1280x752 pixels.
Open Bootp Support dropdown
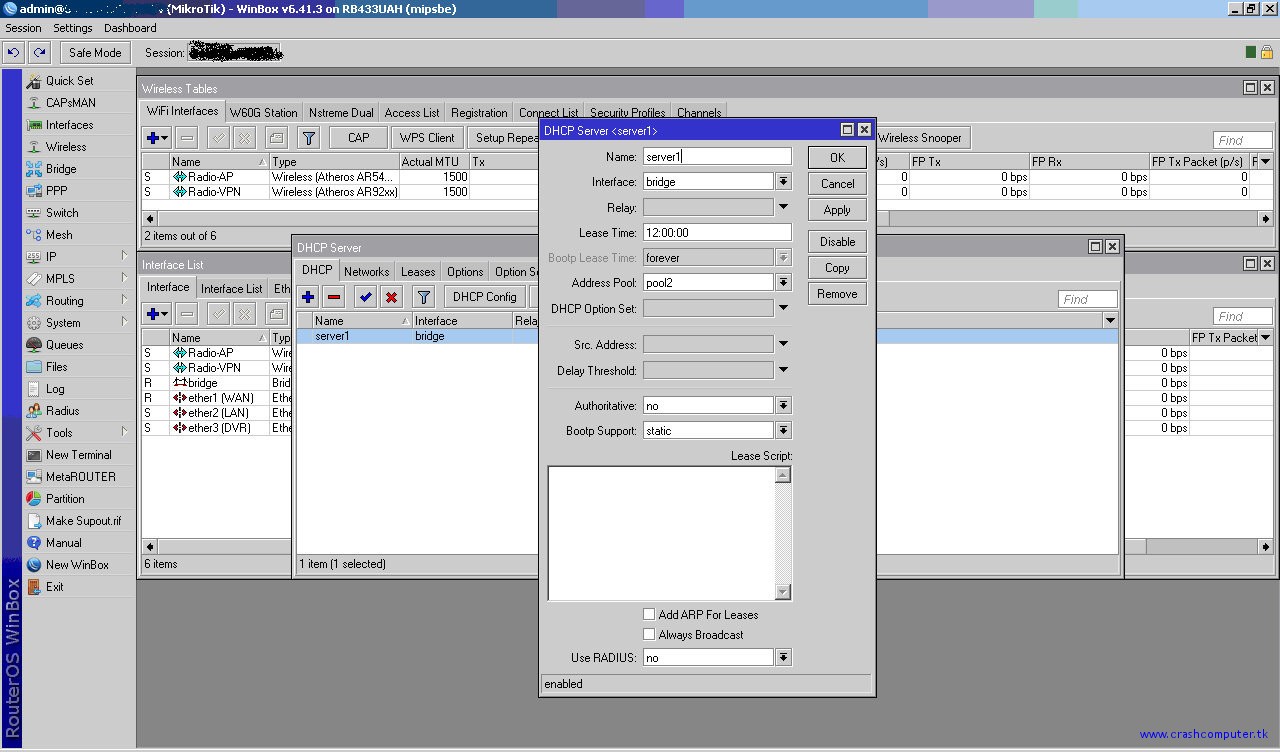coord(783,431)
